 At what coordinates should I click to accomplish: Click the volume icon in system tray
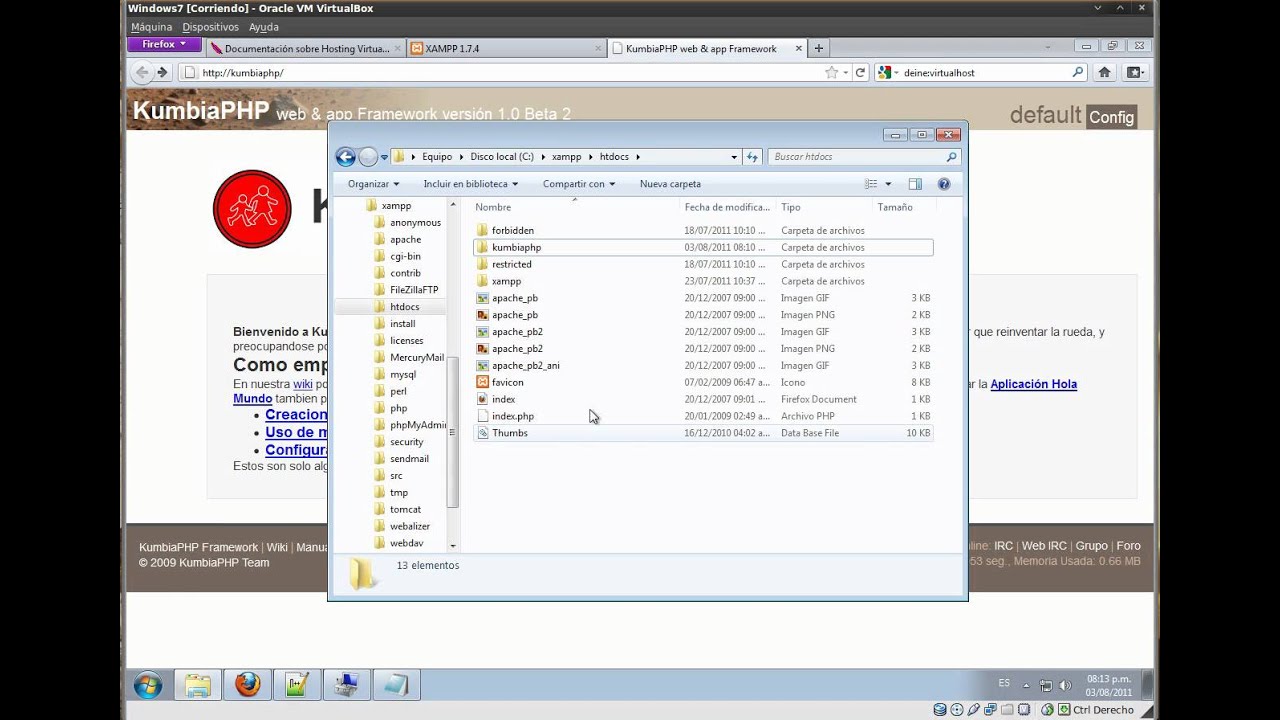tap(1065, 685)
